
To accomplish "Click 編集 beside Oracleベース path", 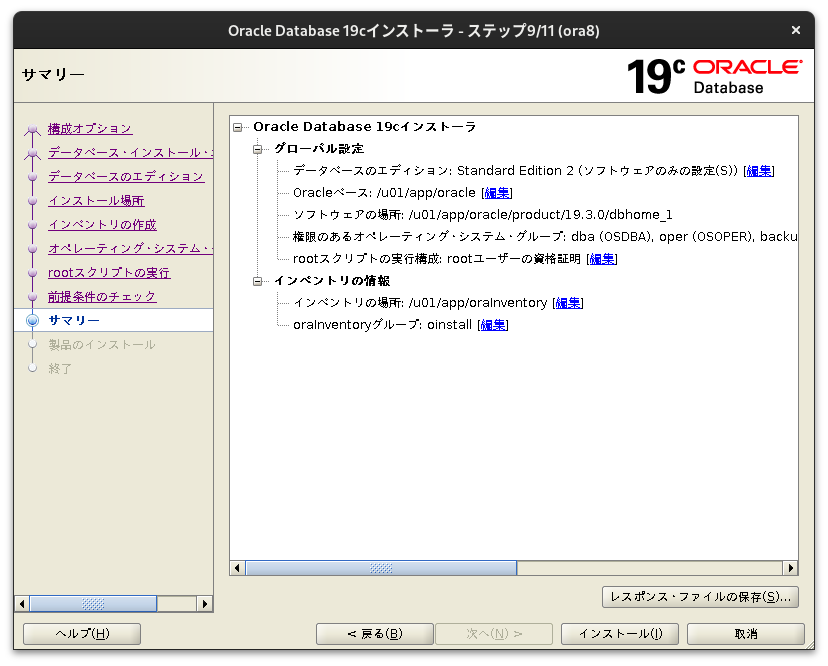I will (x=497, y=192).
